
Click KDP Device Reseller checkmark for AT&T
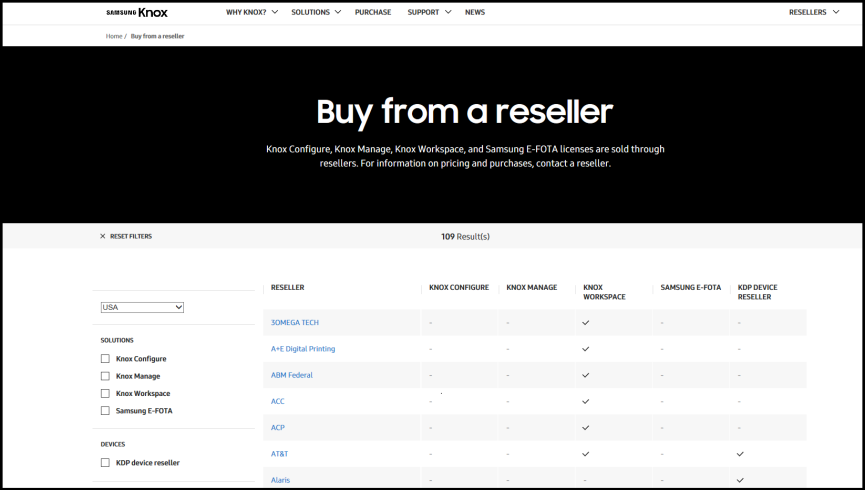click(740, 454)
